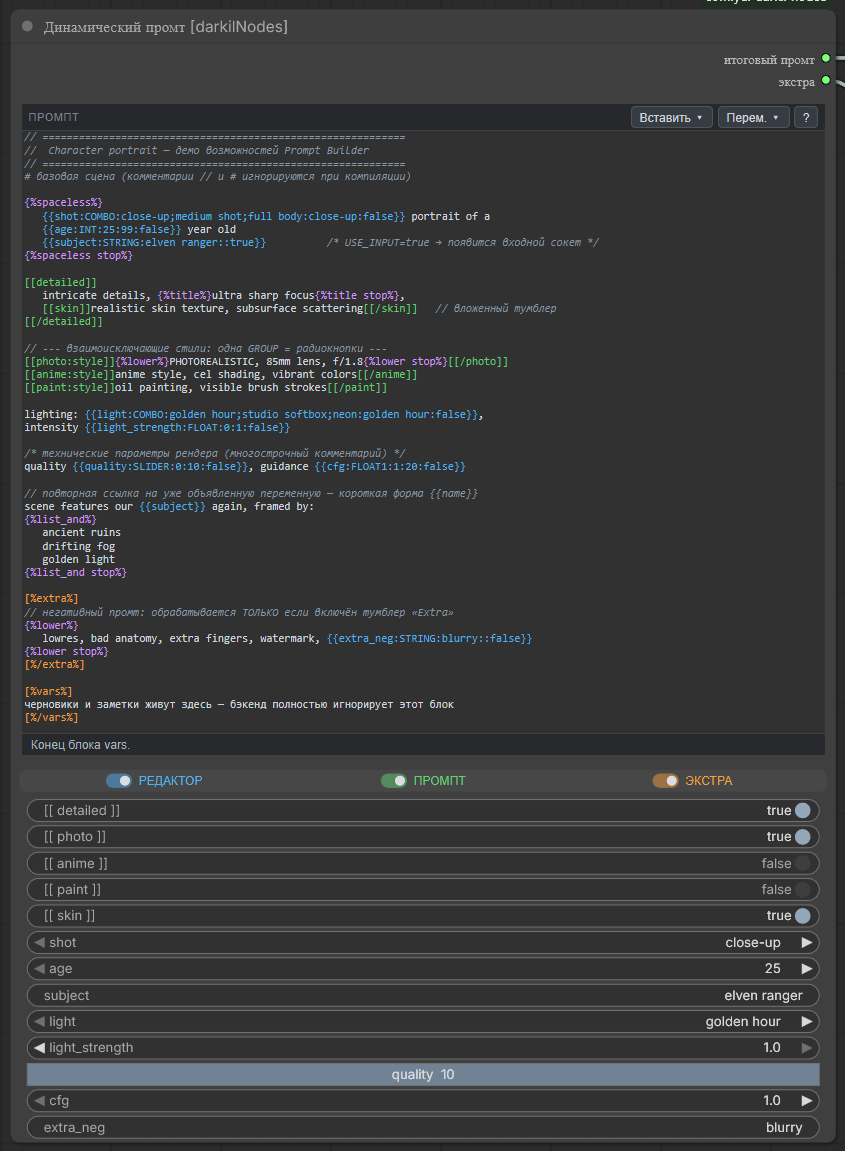Open the Вставить dropdown menu
845x1151 pixels.
(x=671, y=117)
